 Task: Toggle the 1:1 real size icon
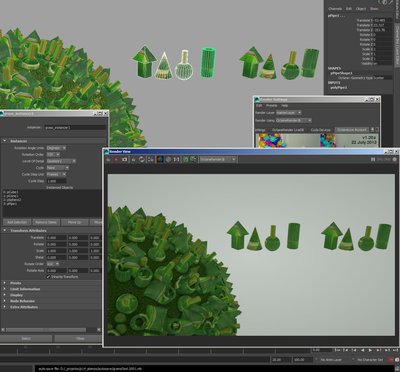(177, 160)
